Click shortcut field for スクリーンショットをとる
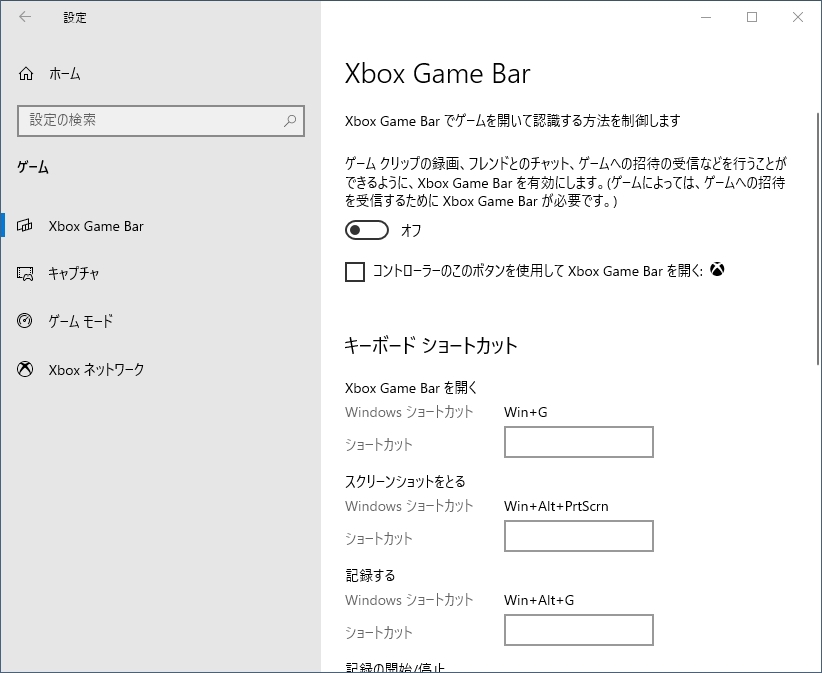The image size is (822, 673). coord(579,536)
